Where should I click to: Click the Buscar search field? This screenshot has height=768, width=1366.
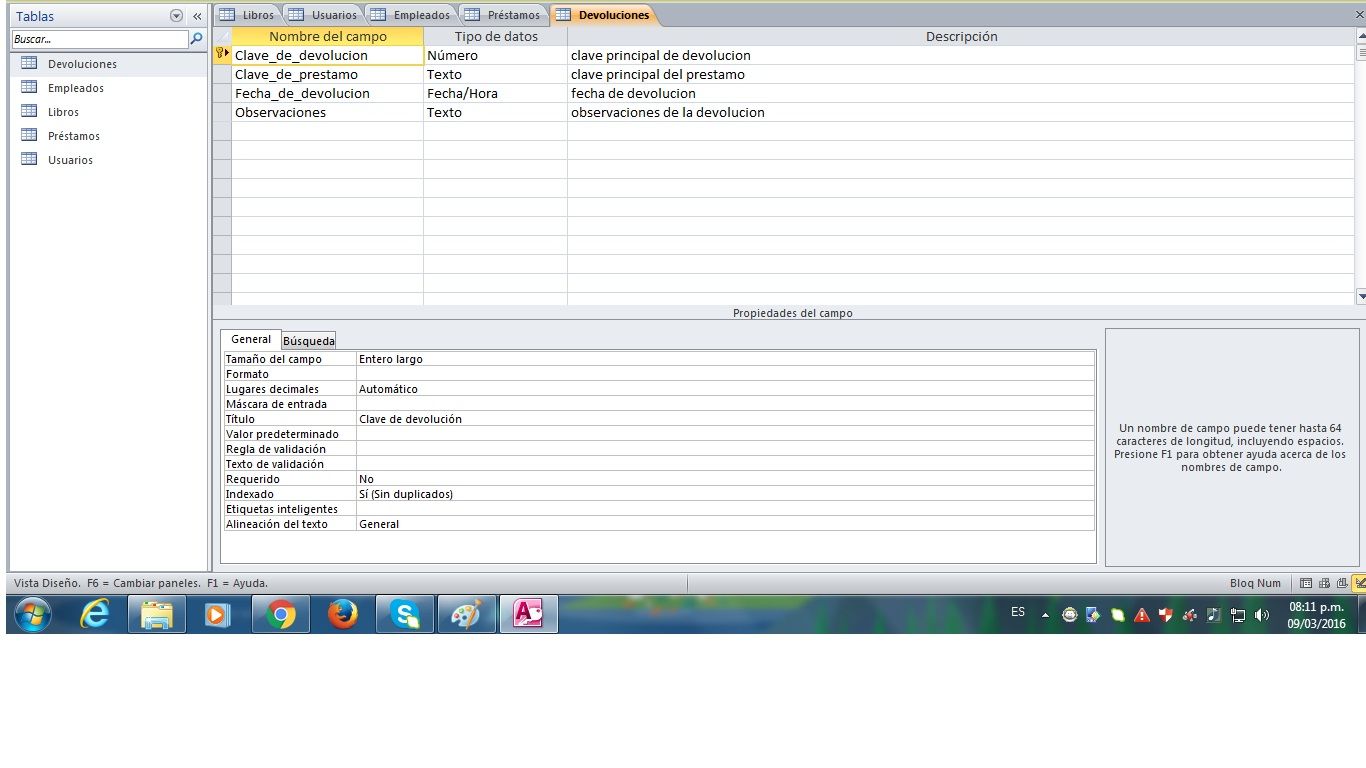tap(100, 39)
